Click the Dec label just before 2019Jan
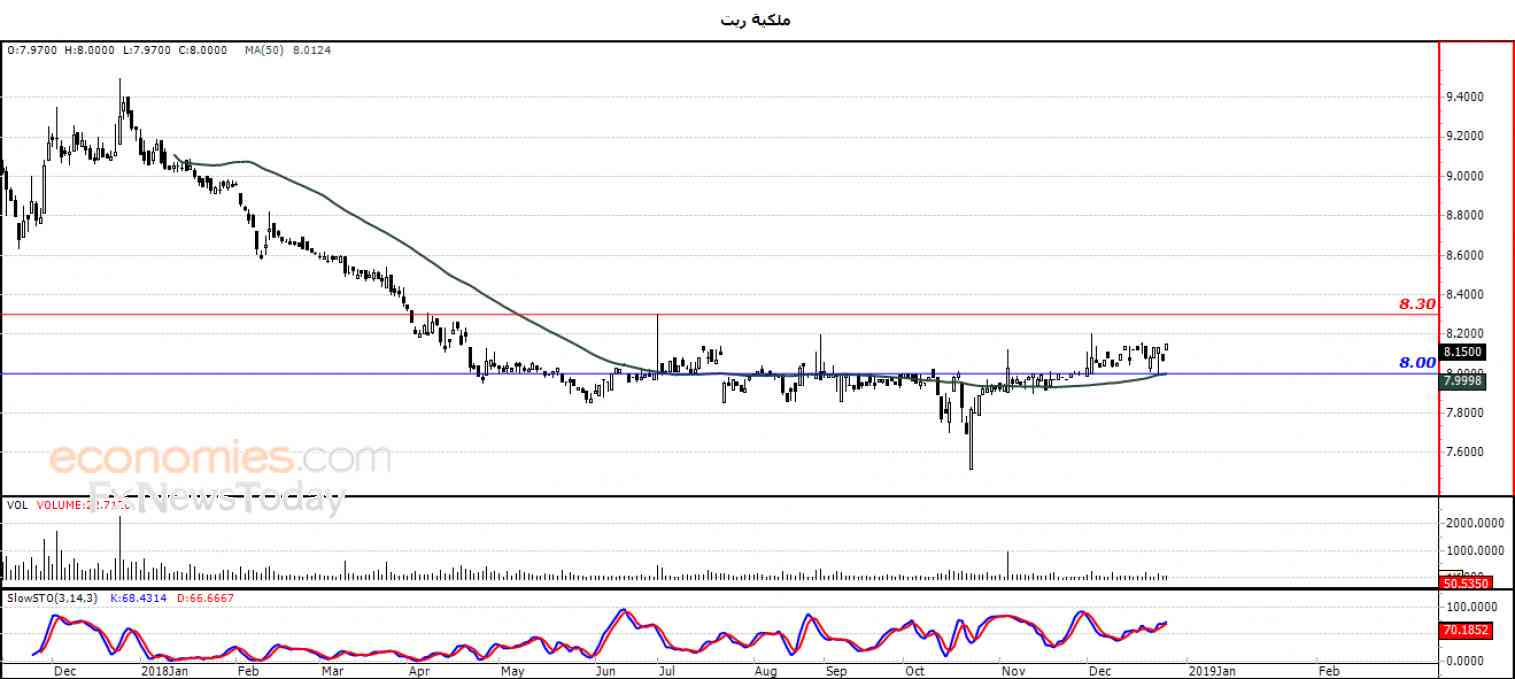This screenshot has width=1515, height=679. tap(1100, 671)
